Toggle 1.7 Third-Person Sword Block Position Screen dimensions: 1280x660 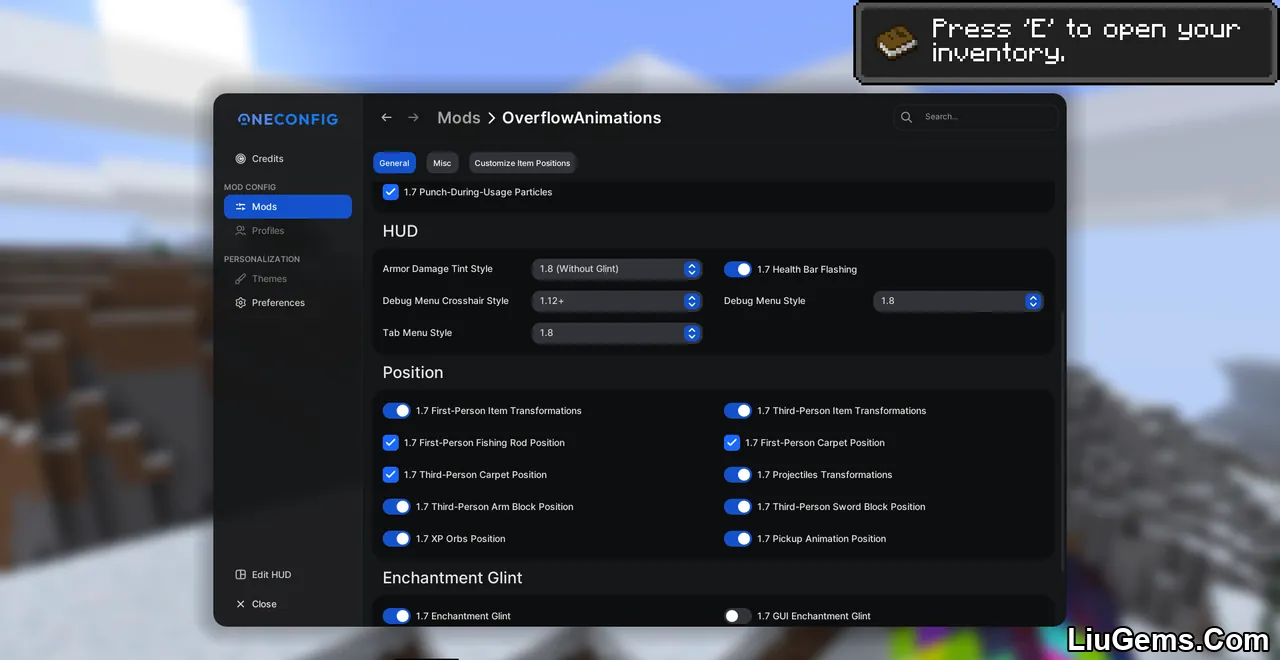[738, 507]
